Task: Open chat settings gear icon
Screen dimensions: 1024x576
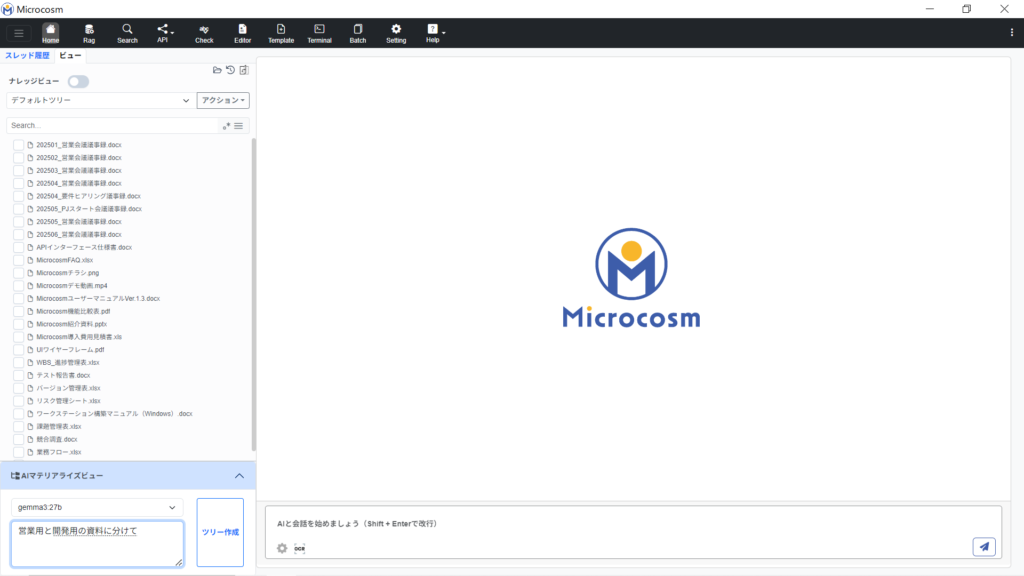Action: [x=282, y=548]
